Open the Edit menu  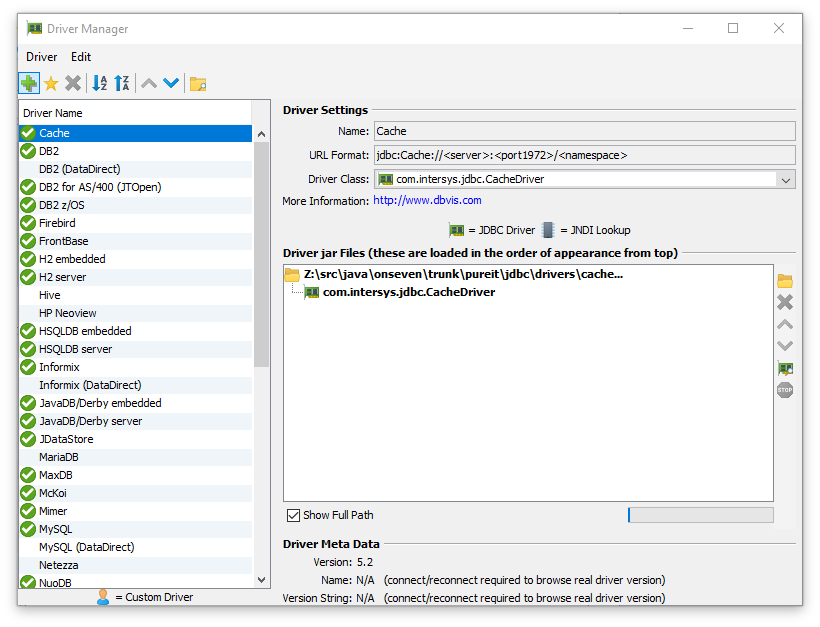[81, 57]
